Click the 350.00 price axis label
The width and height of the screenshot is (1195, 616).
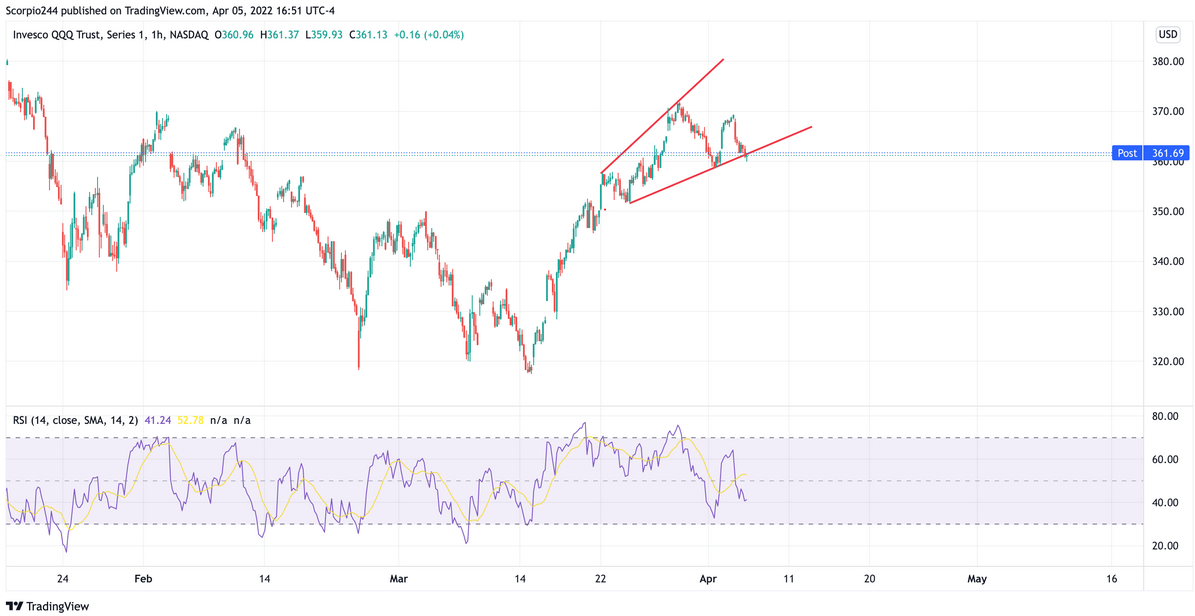pyautogui.click(x=1166, y=211)
